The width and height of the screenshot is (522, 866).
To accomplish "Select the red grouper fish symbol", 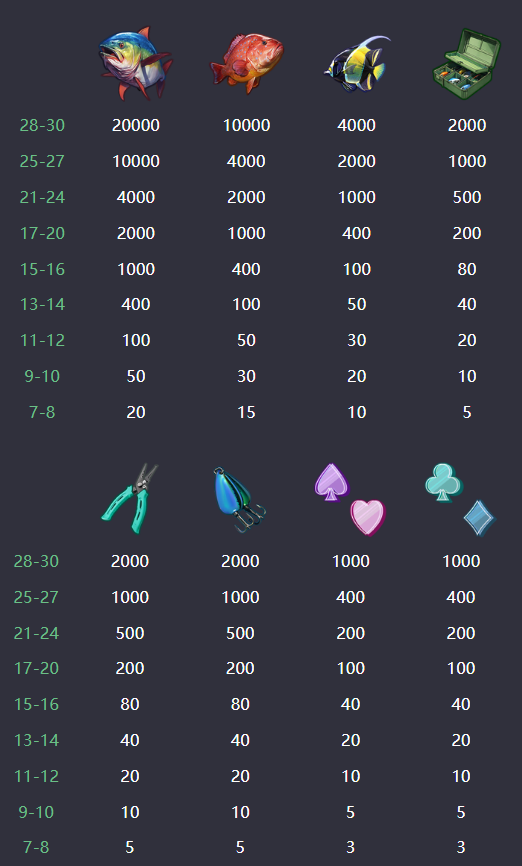I will coord(246,62).
